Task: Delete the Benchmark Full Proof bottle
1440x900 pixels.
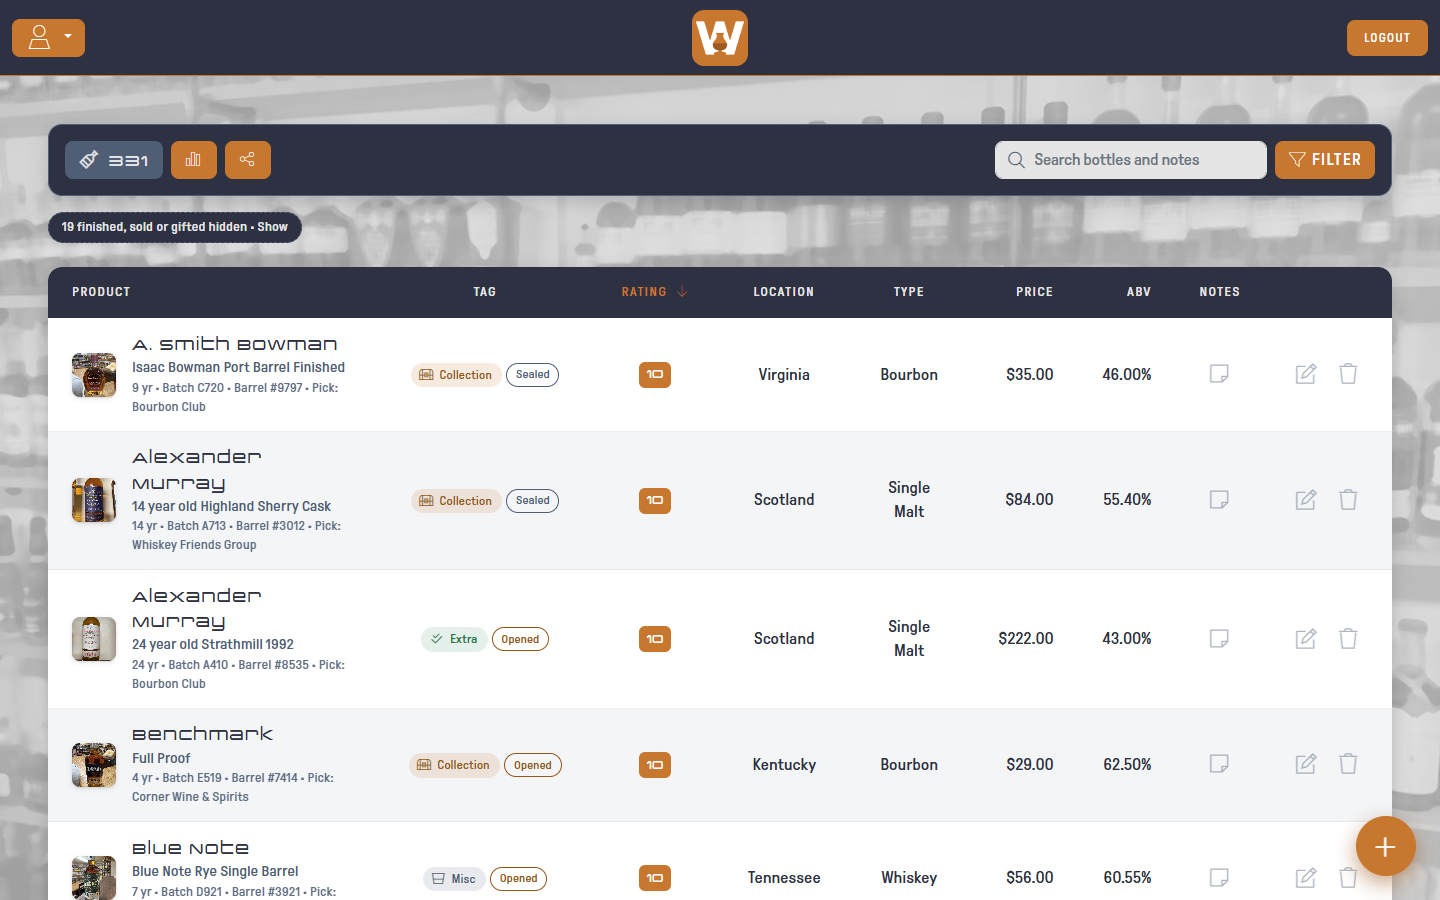Action: coord(1348,764)
